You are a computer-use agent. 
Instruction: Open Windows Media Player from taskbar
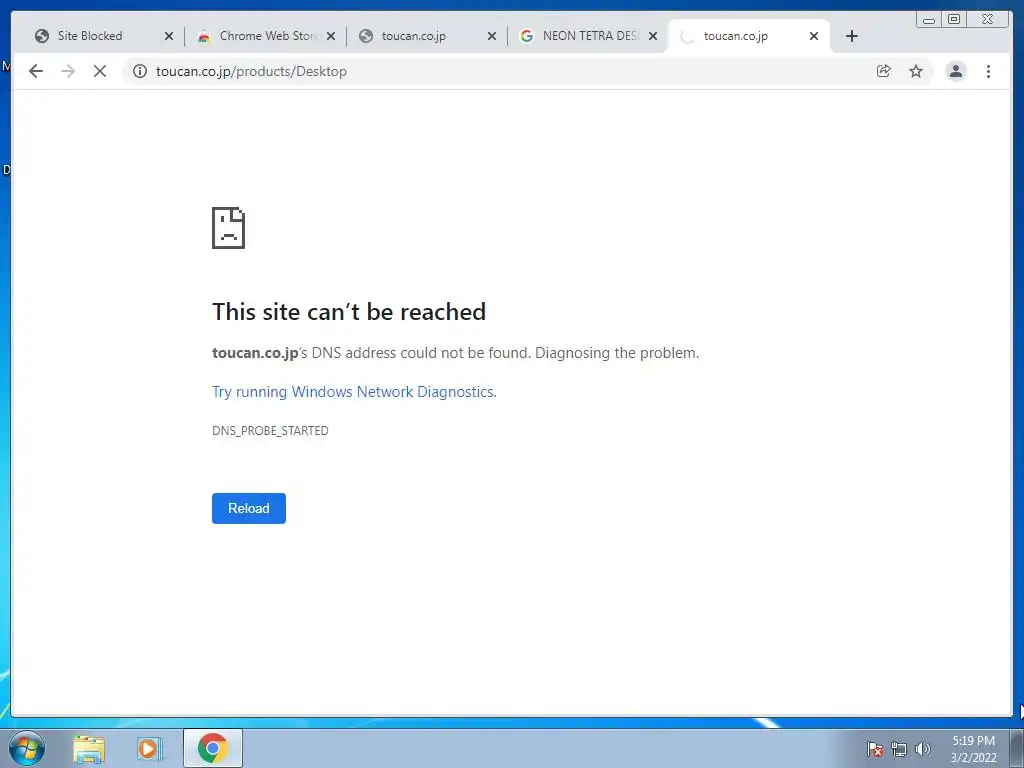(150, 748)
